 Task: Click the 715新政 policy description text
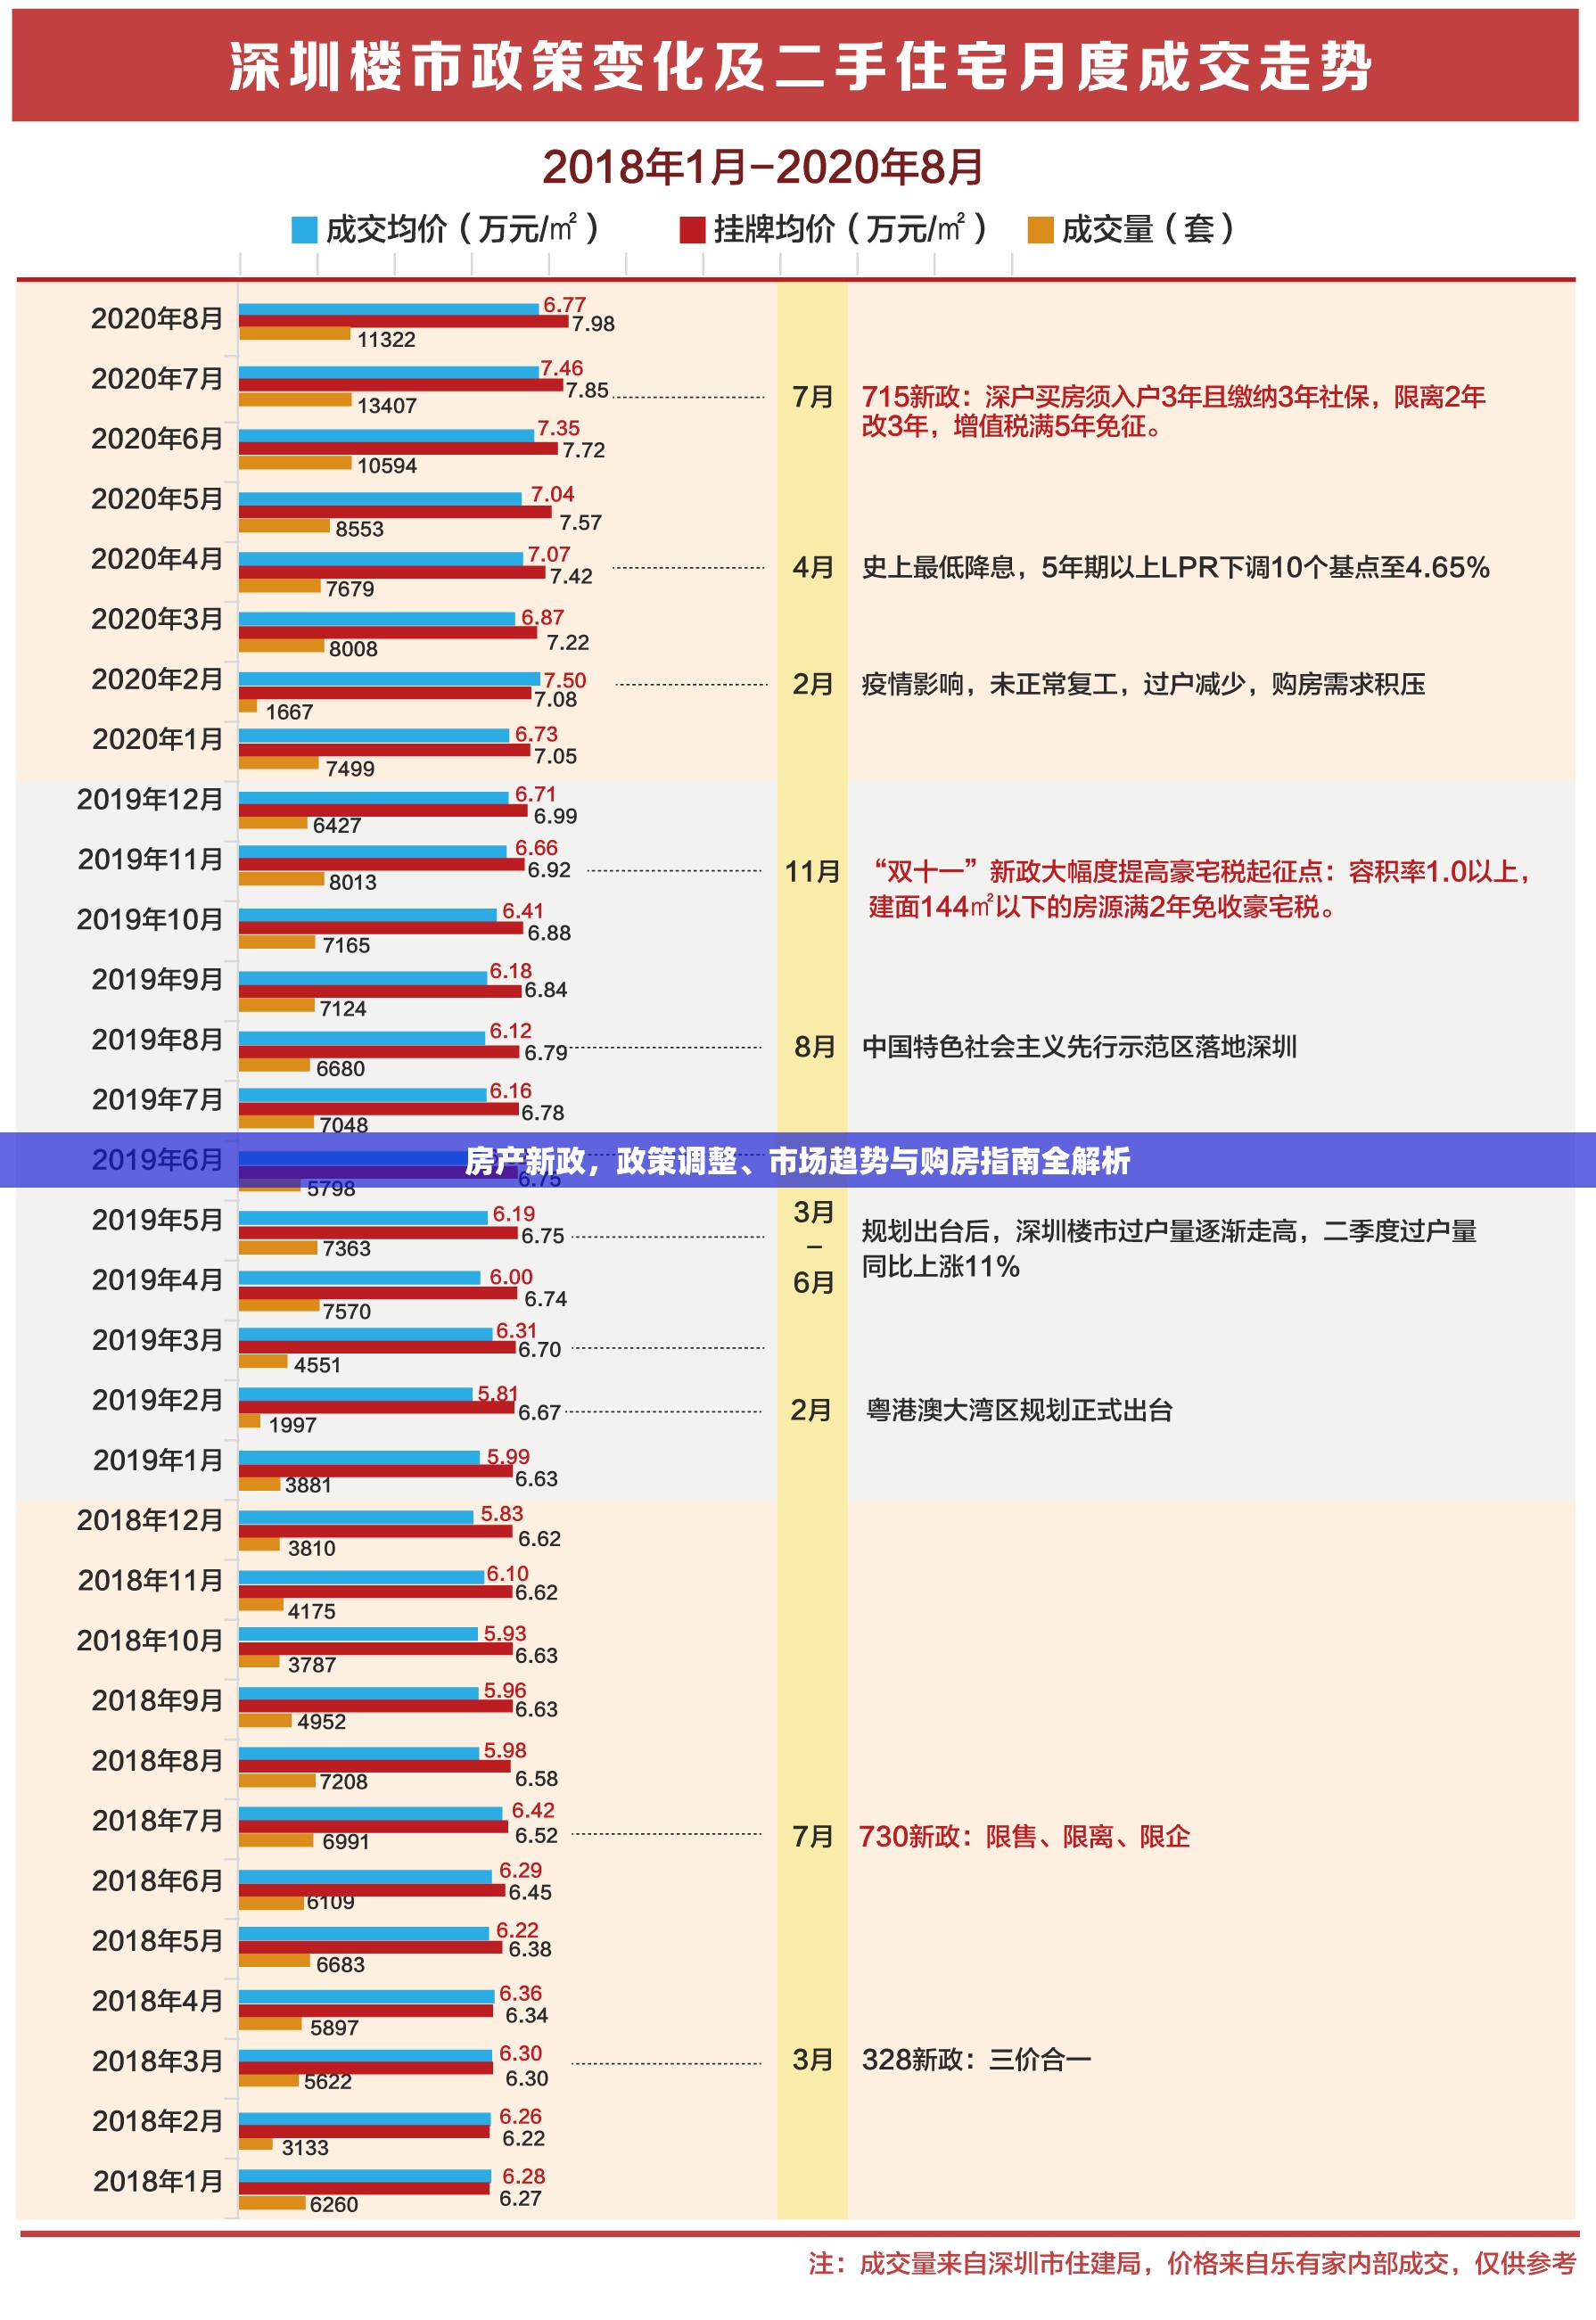pos(1173,411)
